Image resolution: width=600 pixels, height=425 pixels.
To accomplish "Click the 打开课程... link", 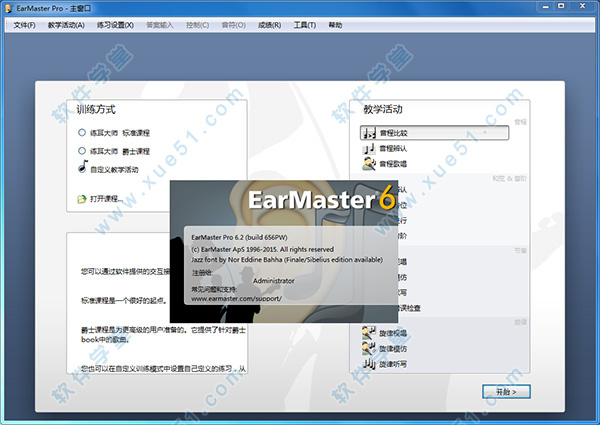I will click(106, 199).
